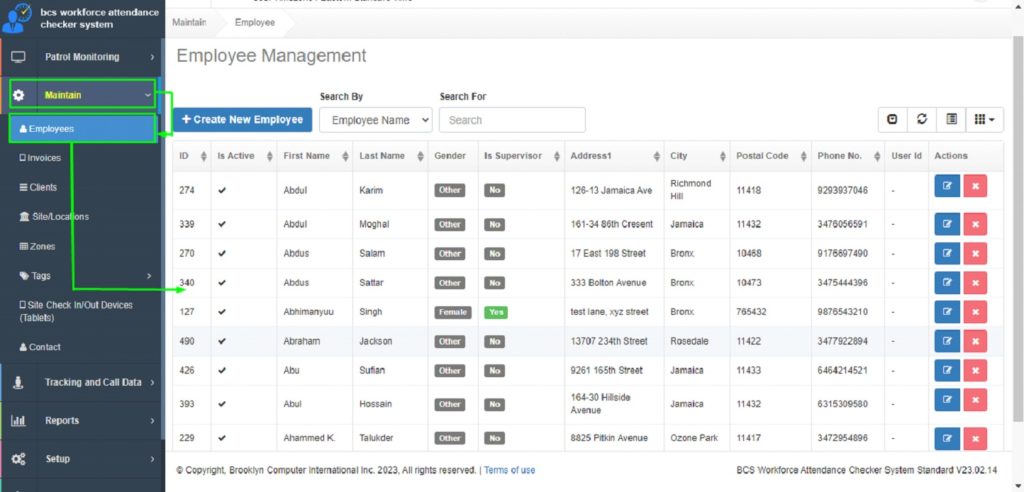Click the Setup gears icon
Image resolution: width=1024 pixels, height=492 pixels.
[18, 459]
